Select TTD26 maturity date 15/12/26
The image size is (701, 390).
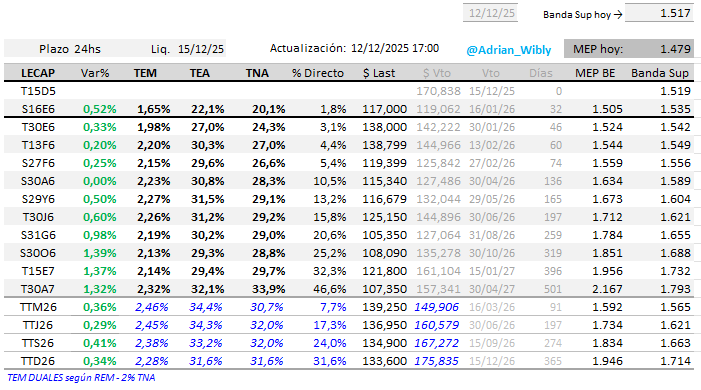coord(492,361)
